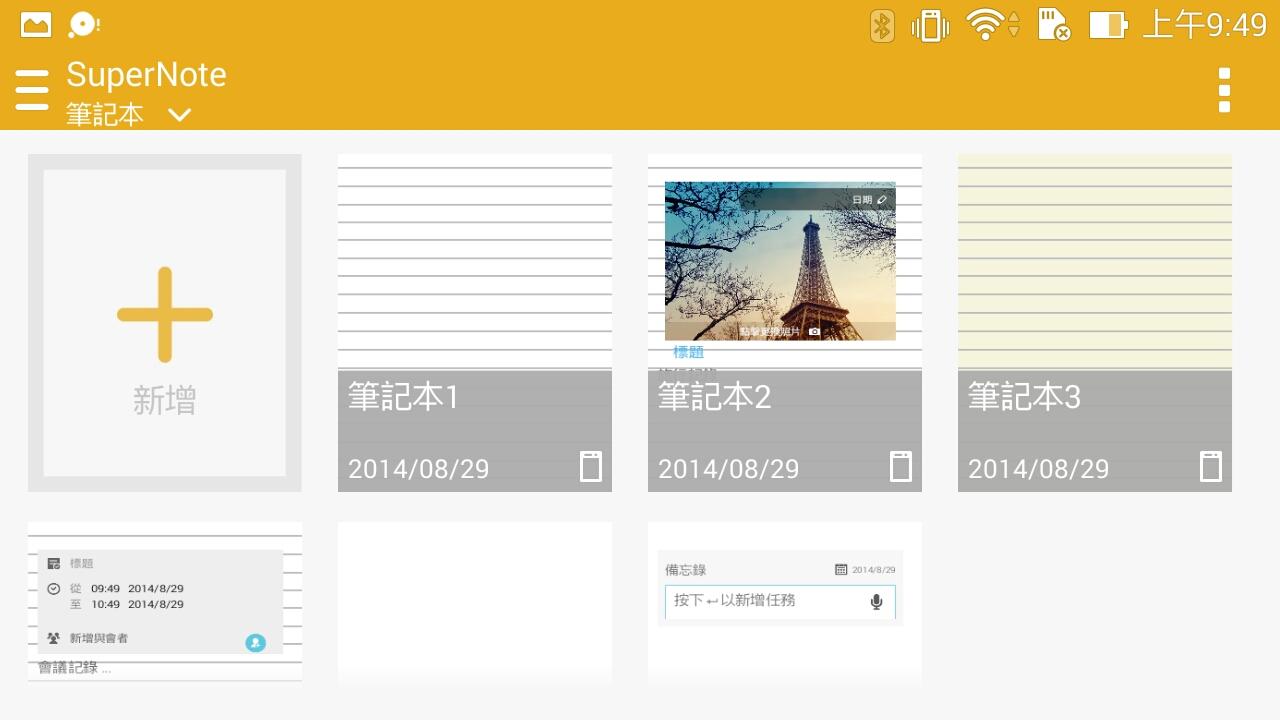Tap the 2014/08/29 date on 筆記本3
1280x720 pixels.
1039,469
